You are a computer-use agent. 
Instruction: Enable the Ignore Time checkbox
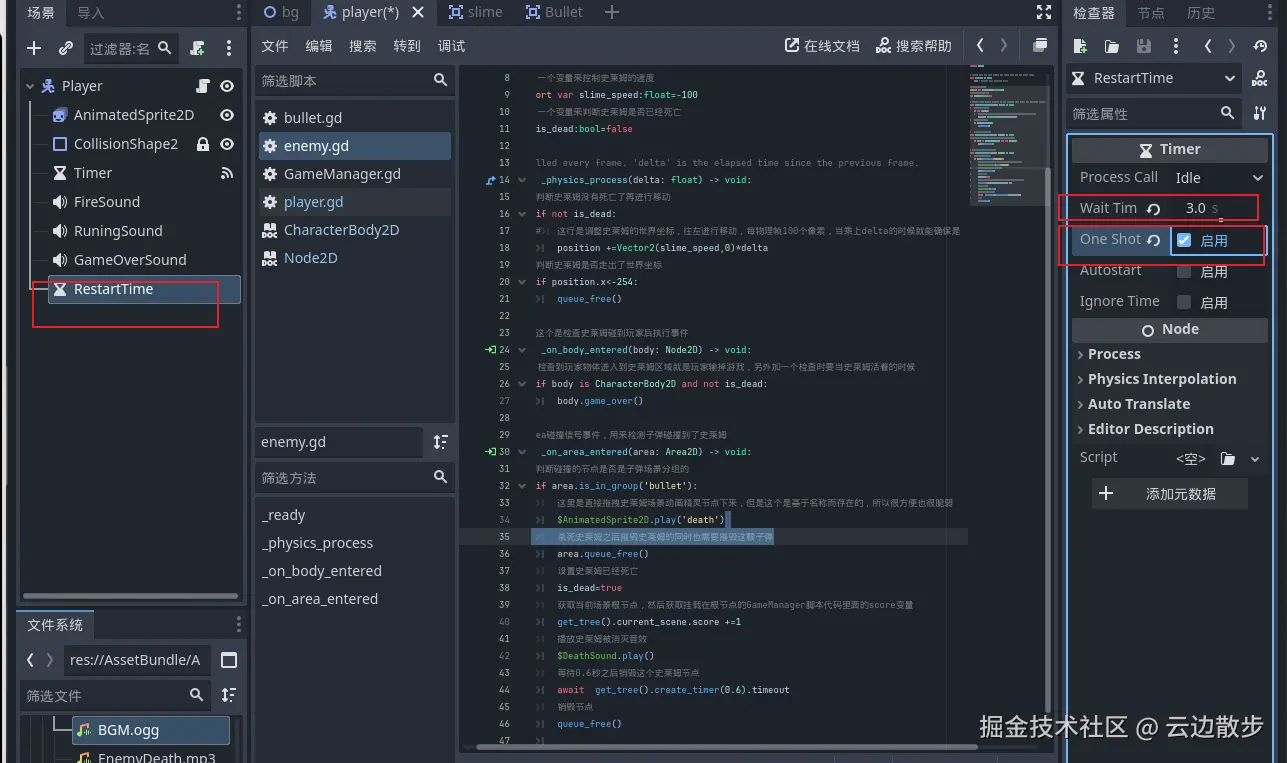1184,302
